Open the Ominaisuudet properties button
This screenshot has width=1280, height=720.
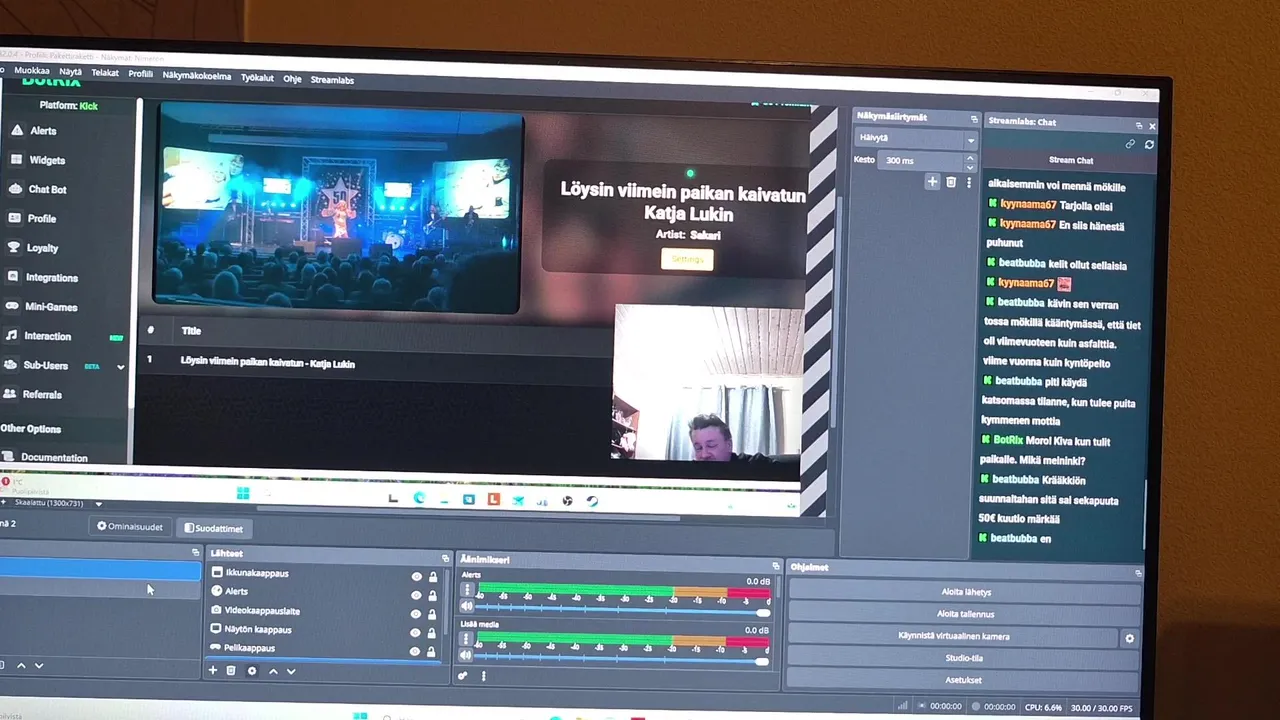[129, 527]
